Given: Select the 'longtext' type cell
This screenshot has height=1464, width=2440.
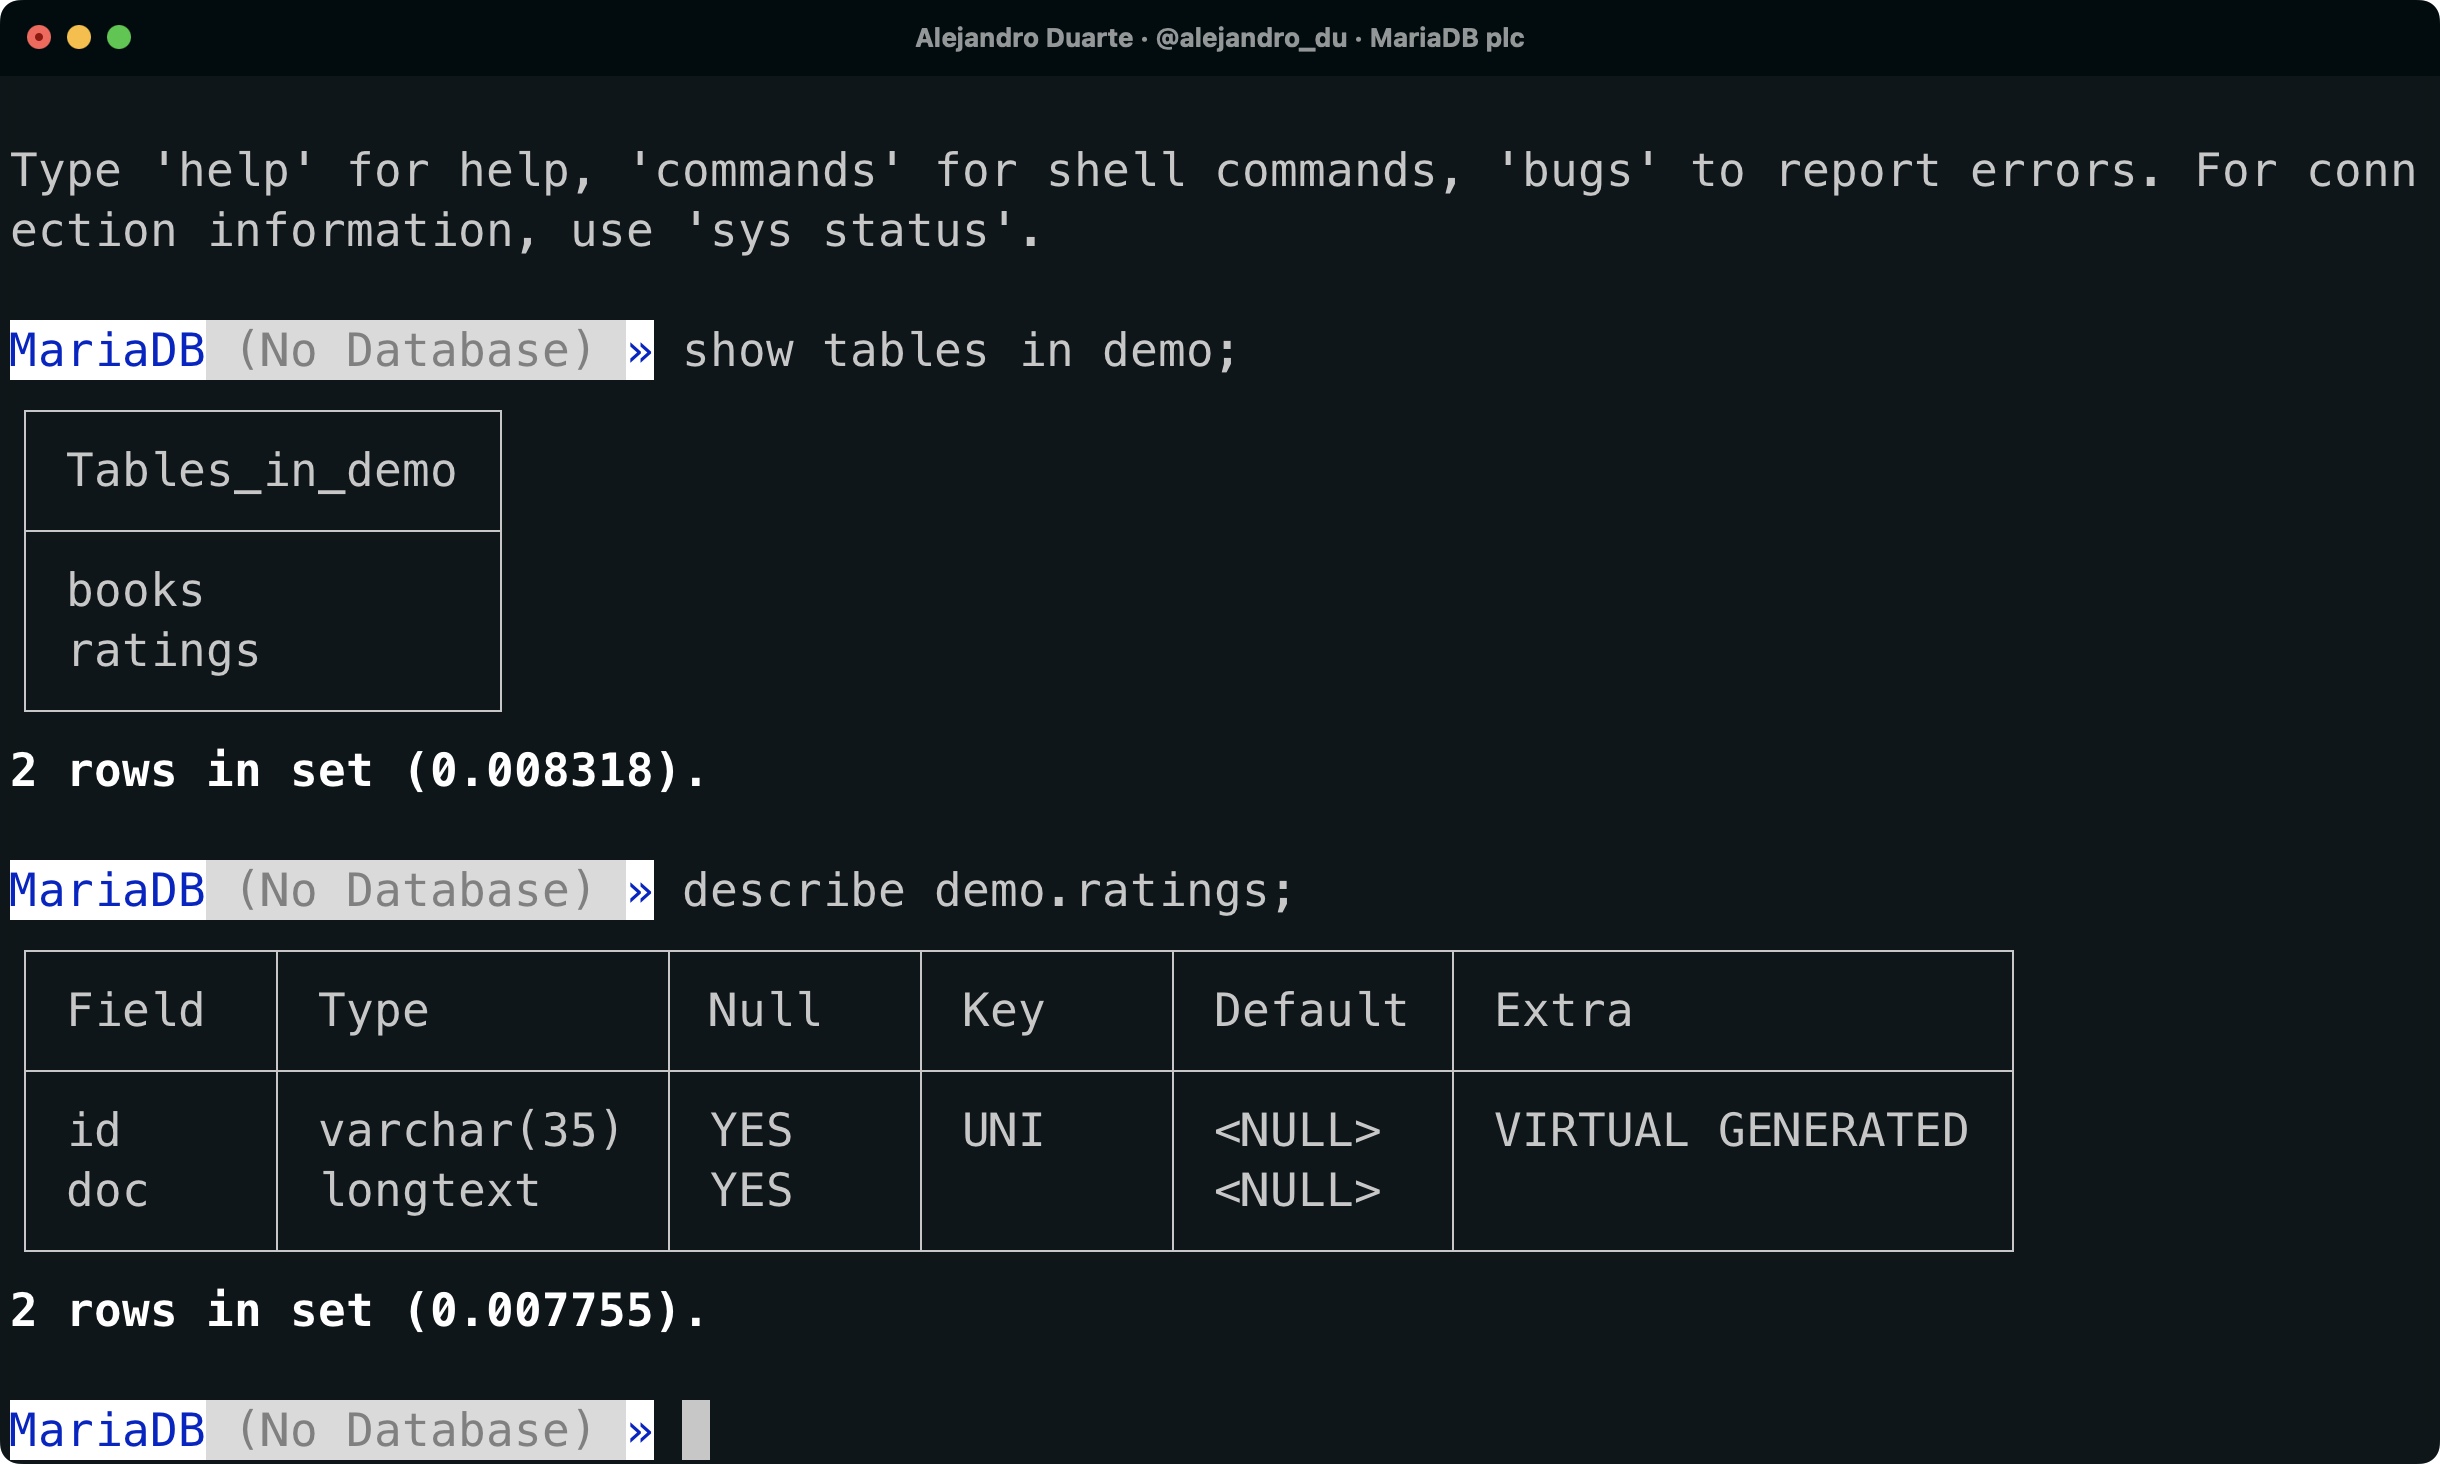Looking at the screenshot, I should coord(430,1191).
